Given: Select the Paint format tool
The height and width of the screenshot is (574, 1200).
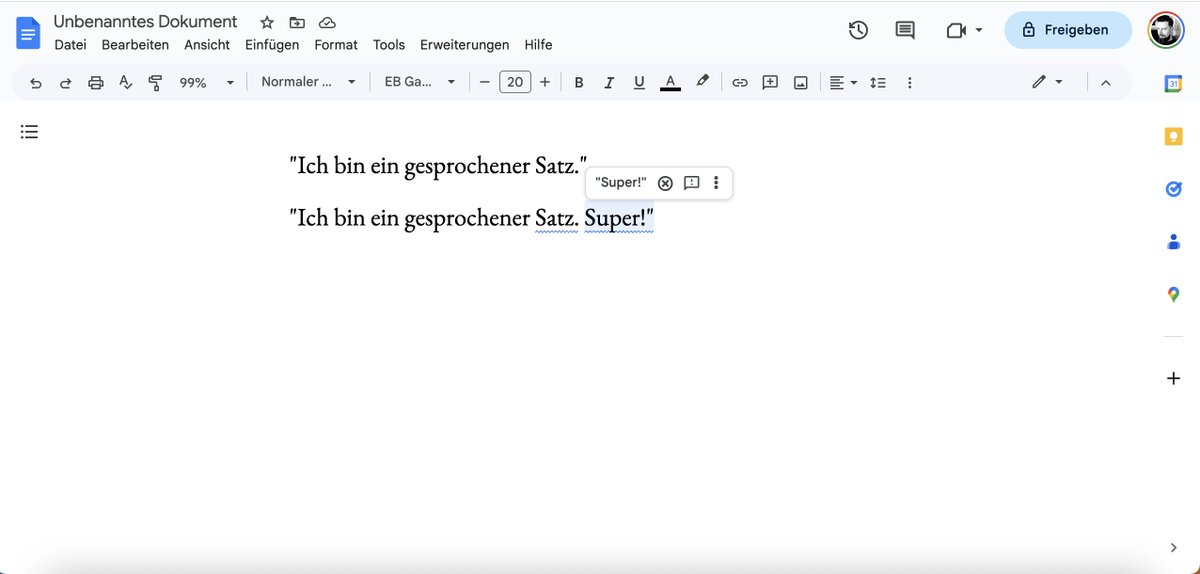Looking at the screenshot, I should (155, 83).
